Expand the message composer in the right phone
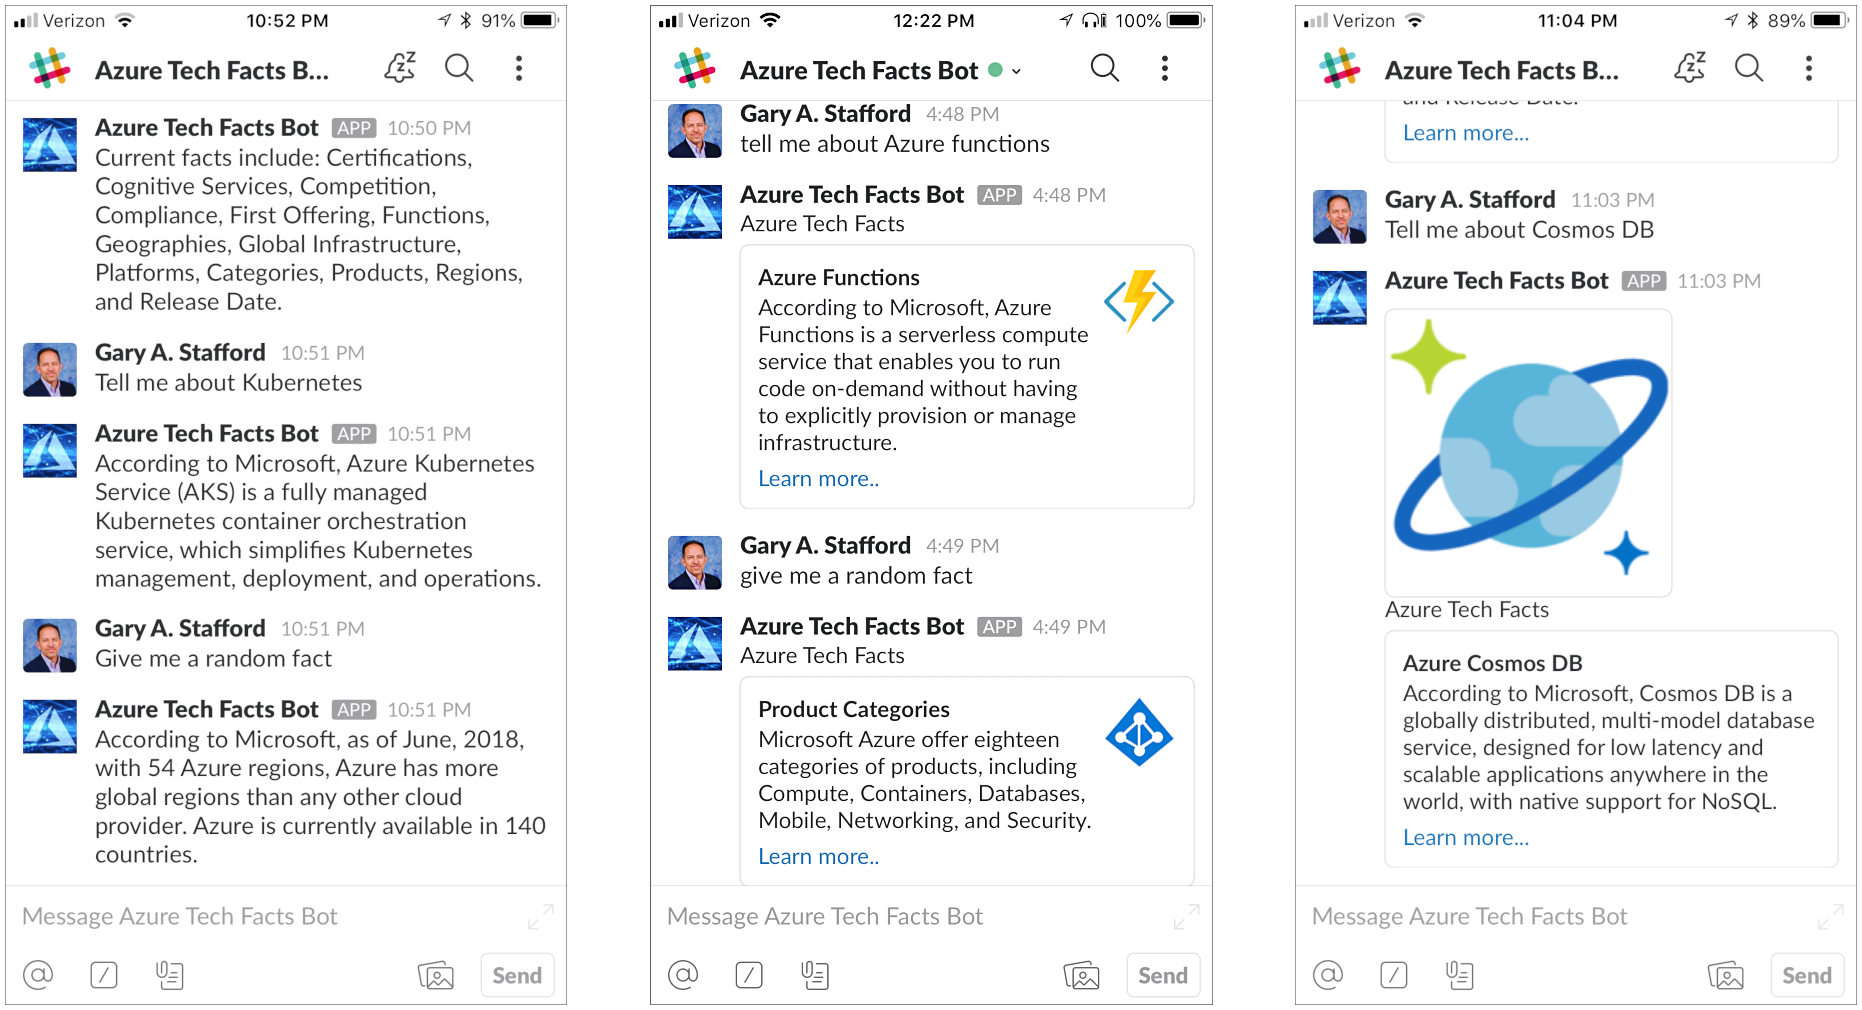This screenshot has height=1010, width=1862. point(1830,917)
